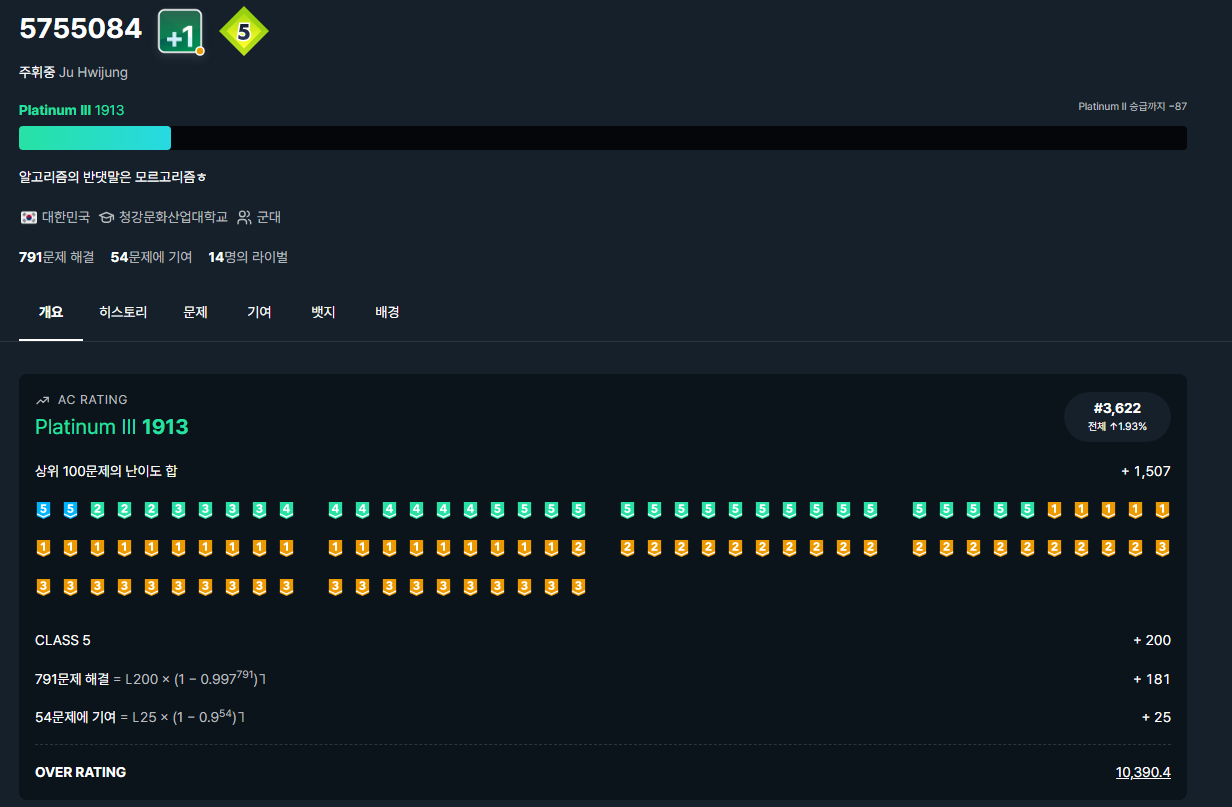Click the Platinum III rating progress bar

[x=602, y=138]
